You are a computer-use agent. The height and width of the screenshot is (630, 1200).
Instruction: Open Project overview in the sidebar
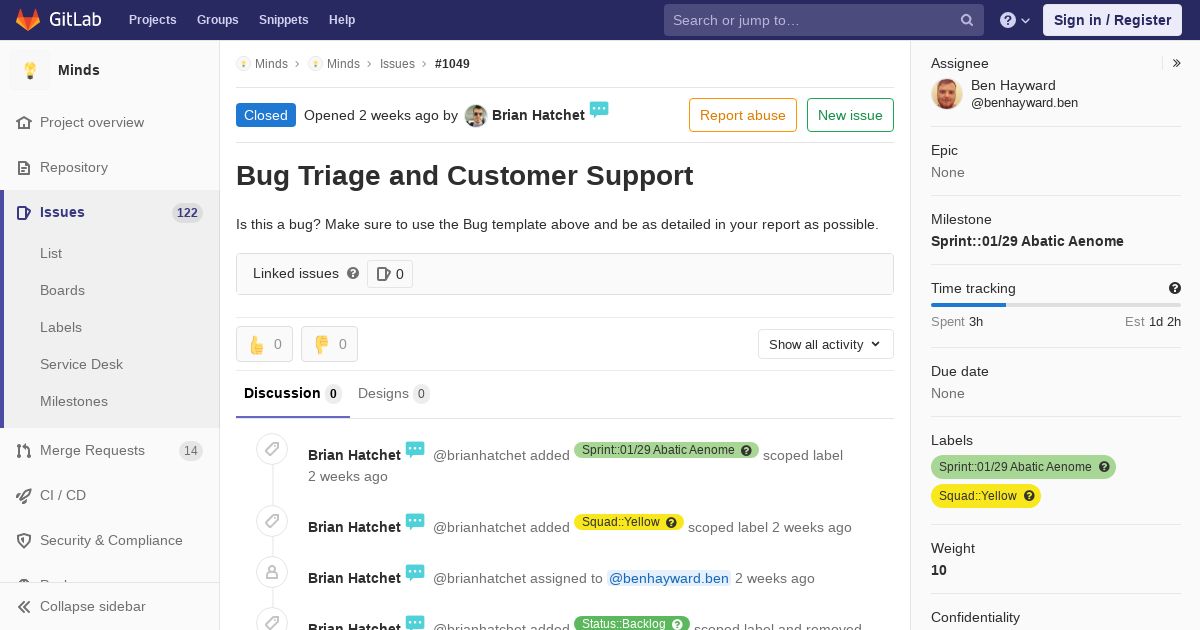tap(92, 122)
